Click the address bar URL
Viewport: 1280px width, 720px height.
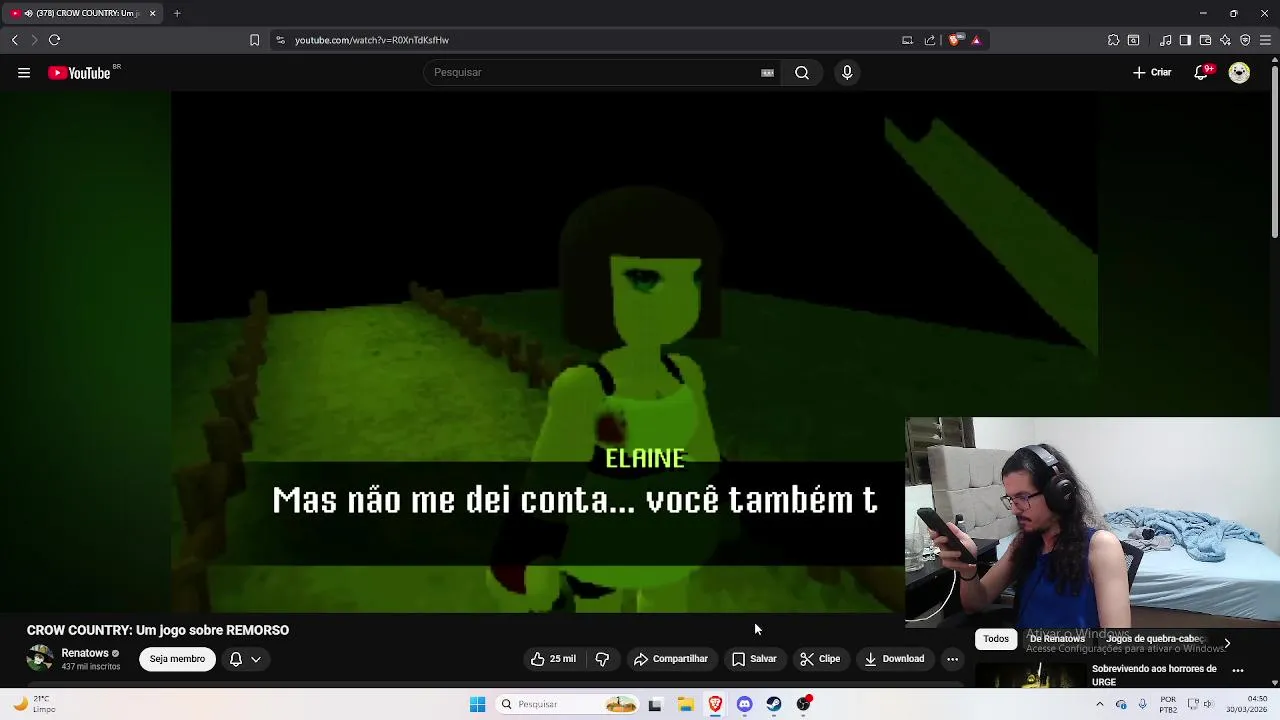point(372,40)
